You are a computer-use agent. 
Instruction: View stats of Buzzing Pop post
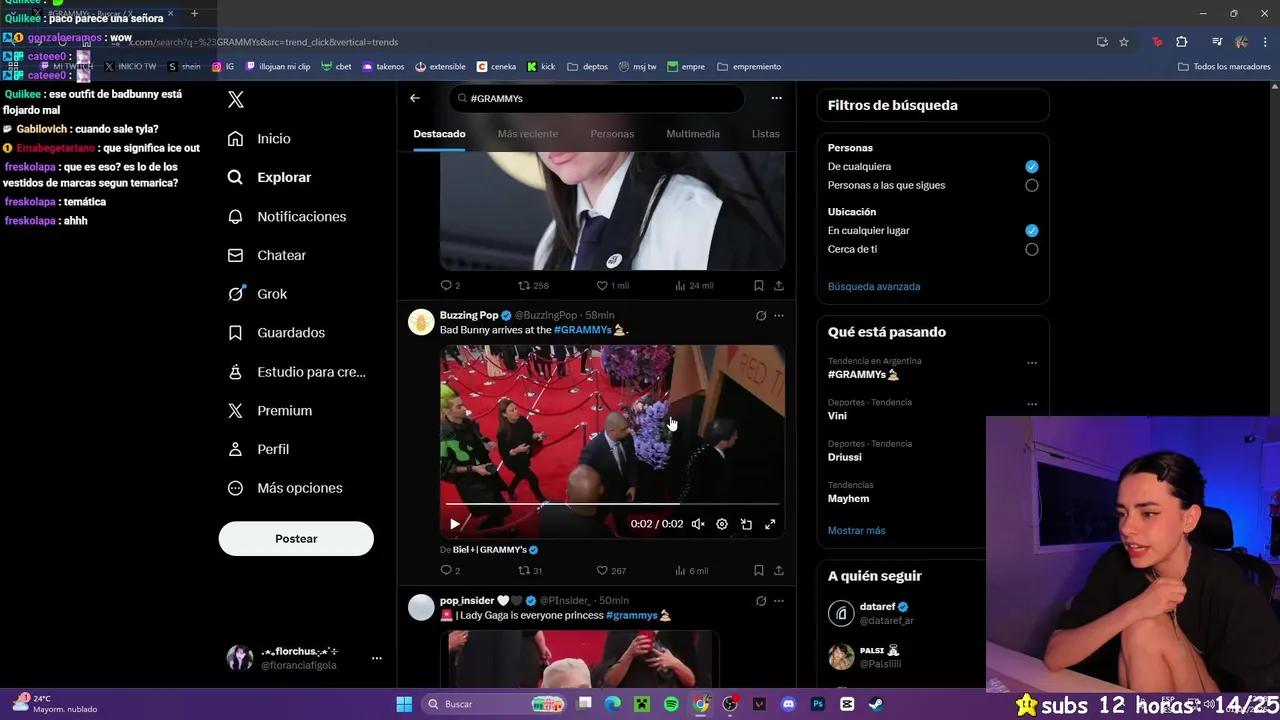tap(691, 571)
